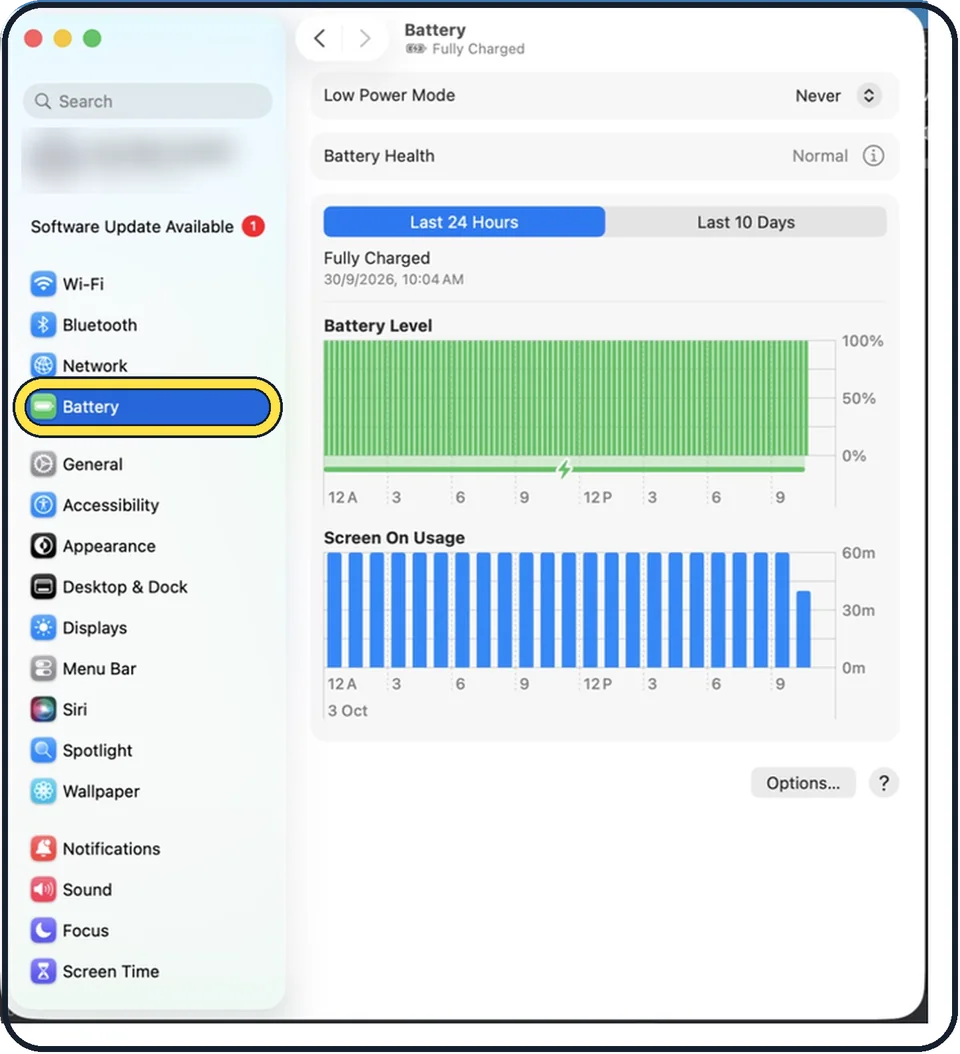This screenshot has width=960, height=1054.
Task: Click the Search input field
Action: coord(148,102)
